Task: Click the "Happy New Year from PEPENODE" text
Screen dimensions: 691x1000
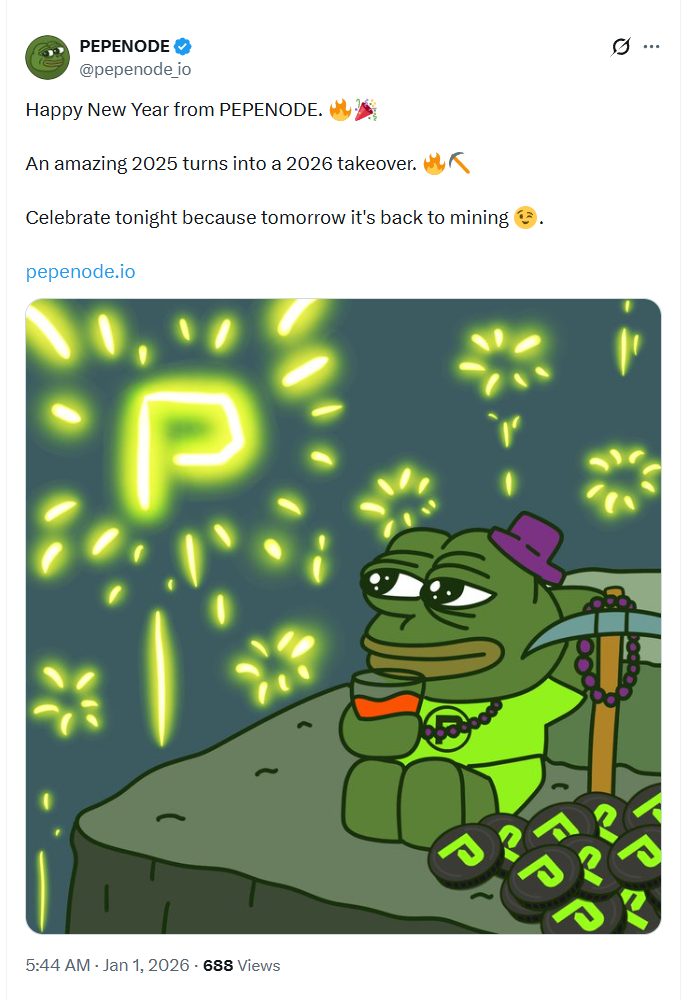Action: pos(174,110)
